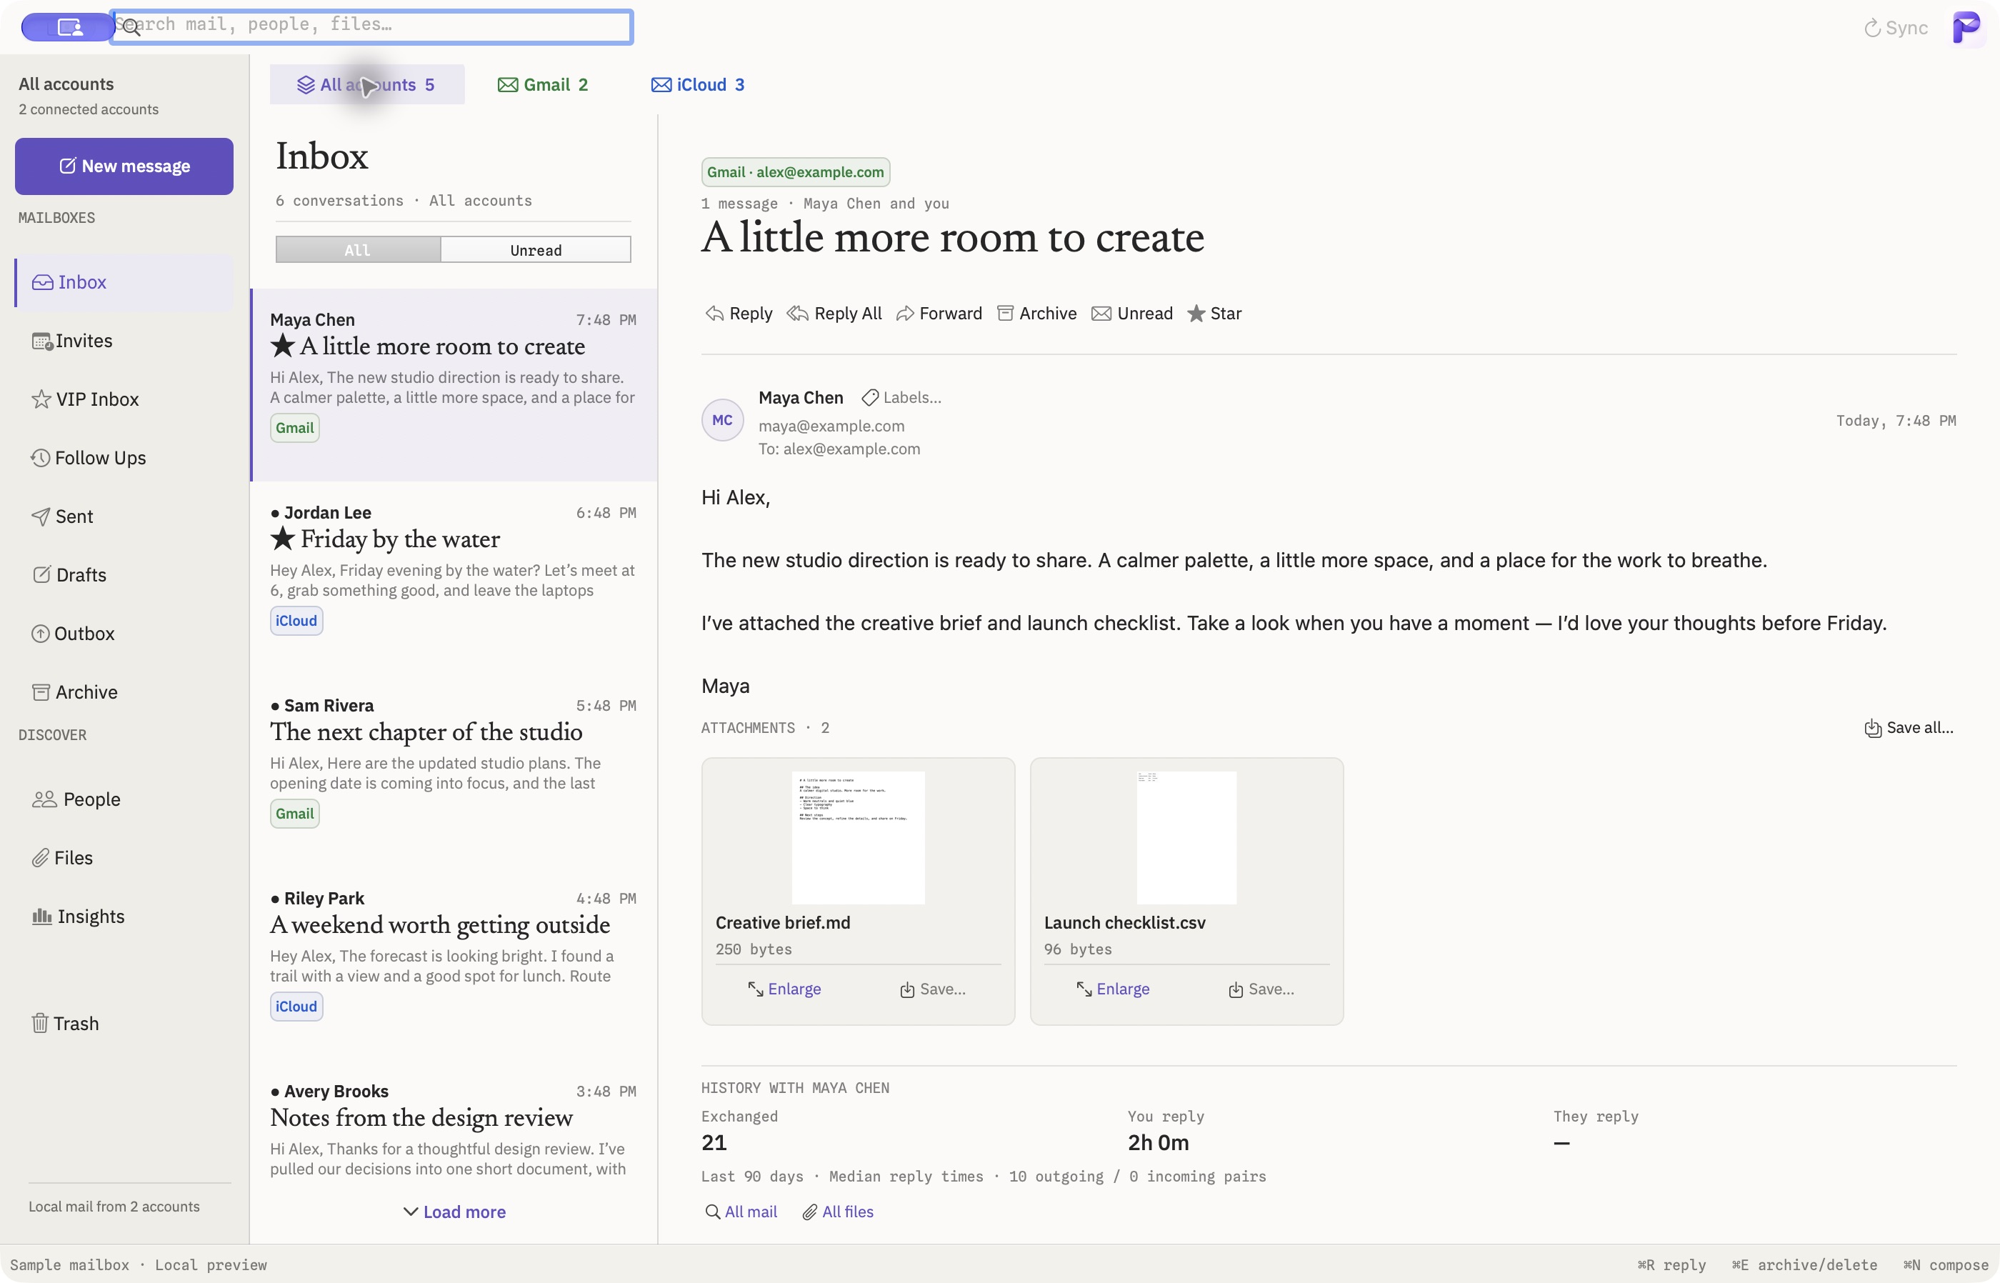Open the Drafts folder

pyautogui.click(x=124, y=575)
